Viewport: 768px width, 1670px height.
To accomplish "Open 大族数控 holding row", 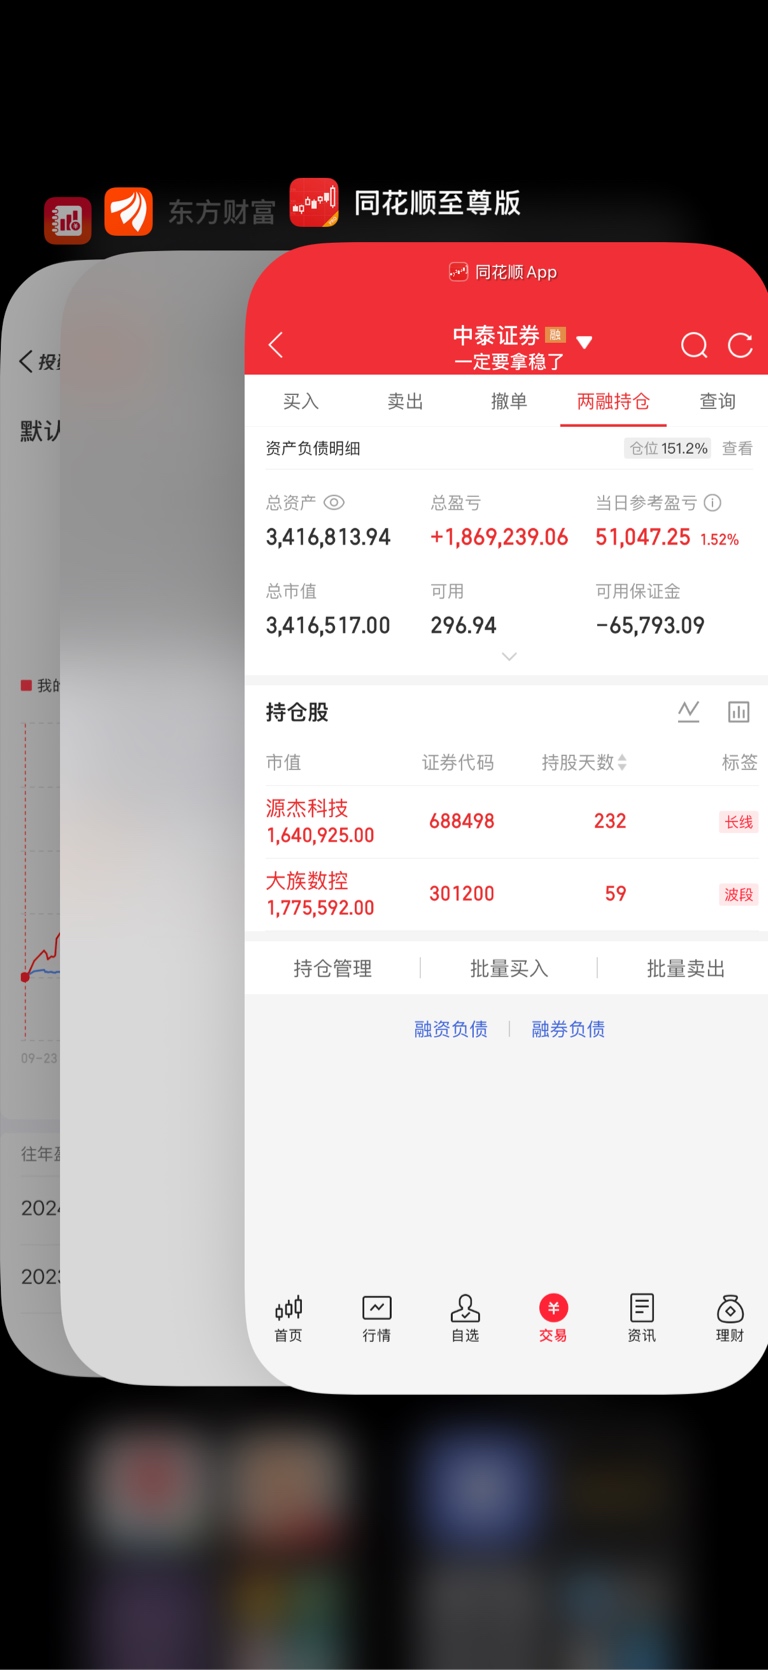I will pyautogui.click(x=506, y=895).
